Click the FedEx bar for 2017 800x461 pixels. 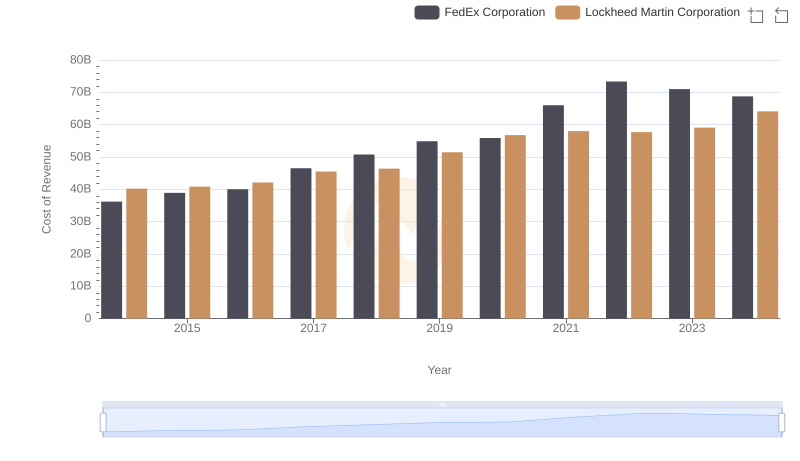pyautogui.click(x=301, y=243)
